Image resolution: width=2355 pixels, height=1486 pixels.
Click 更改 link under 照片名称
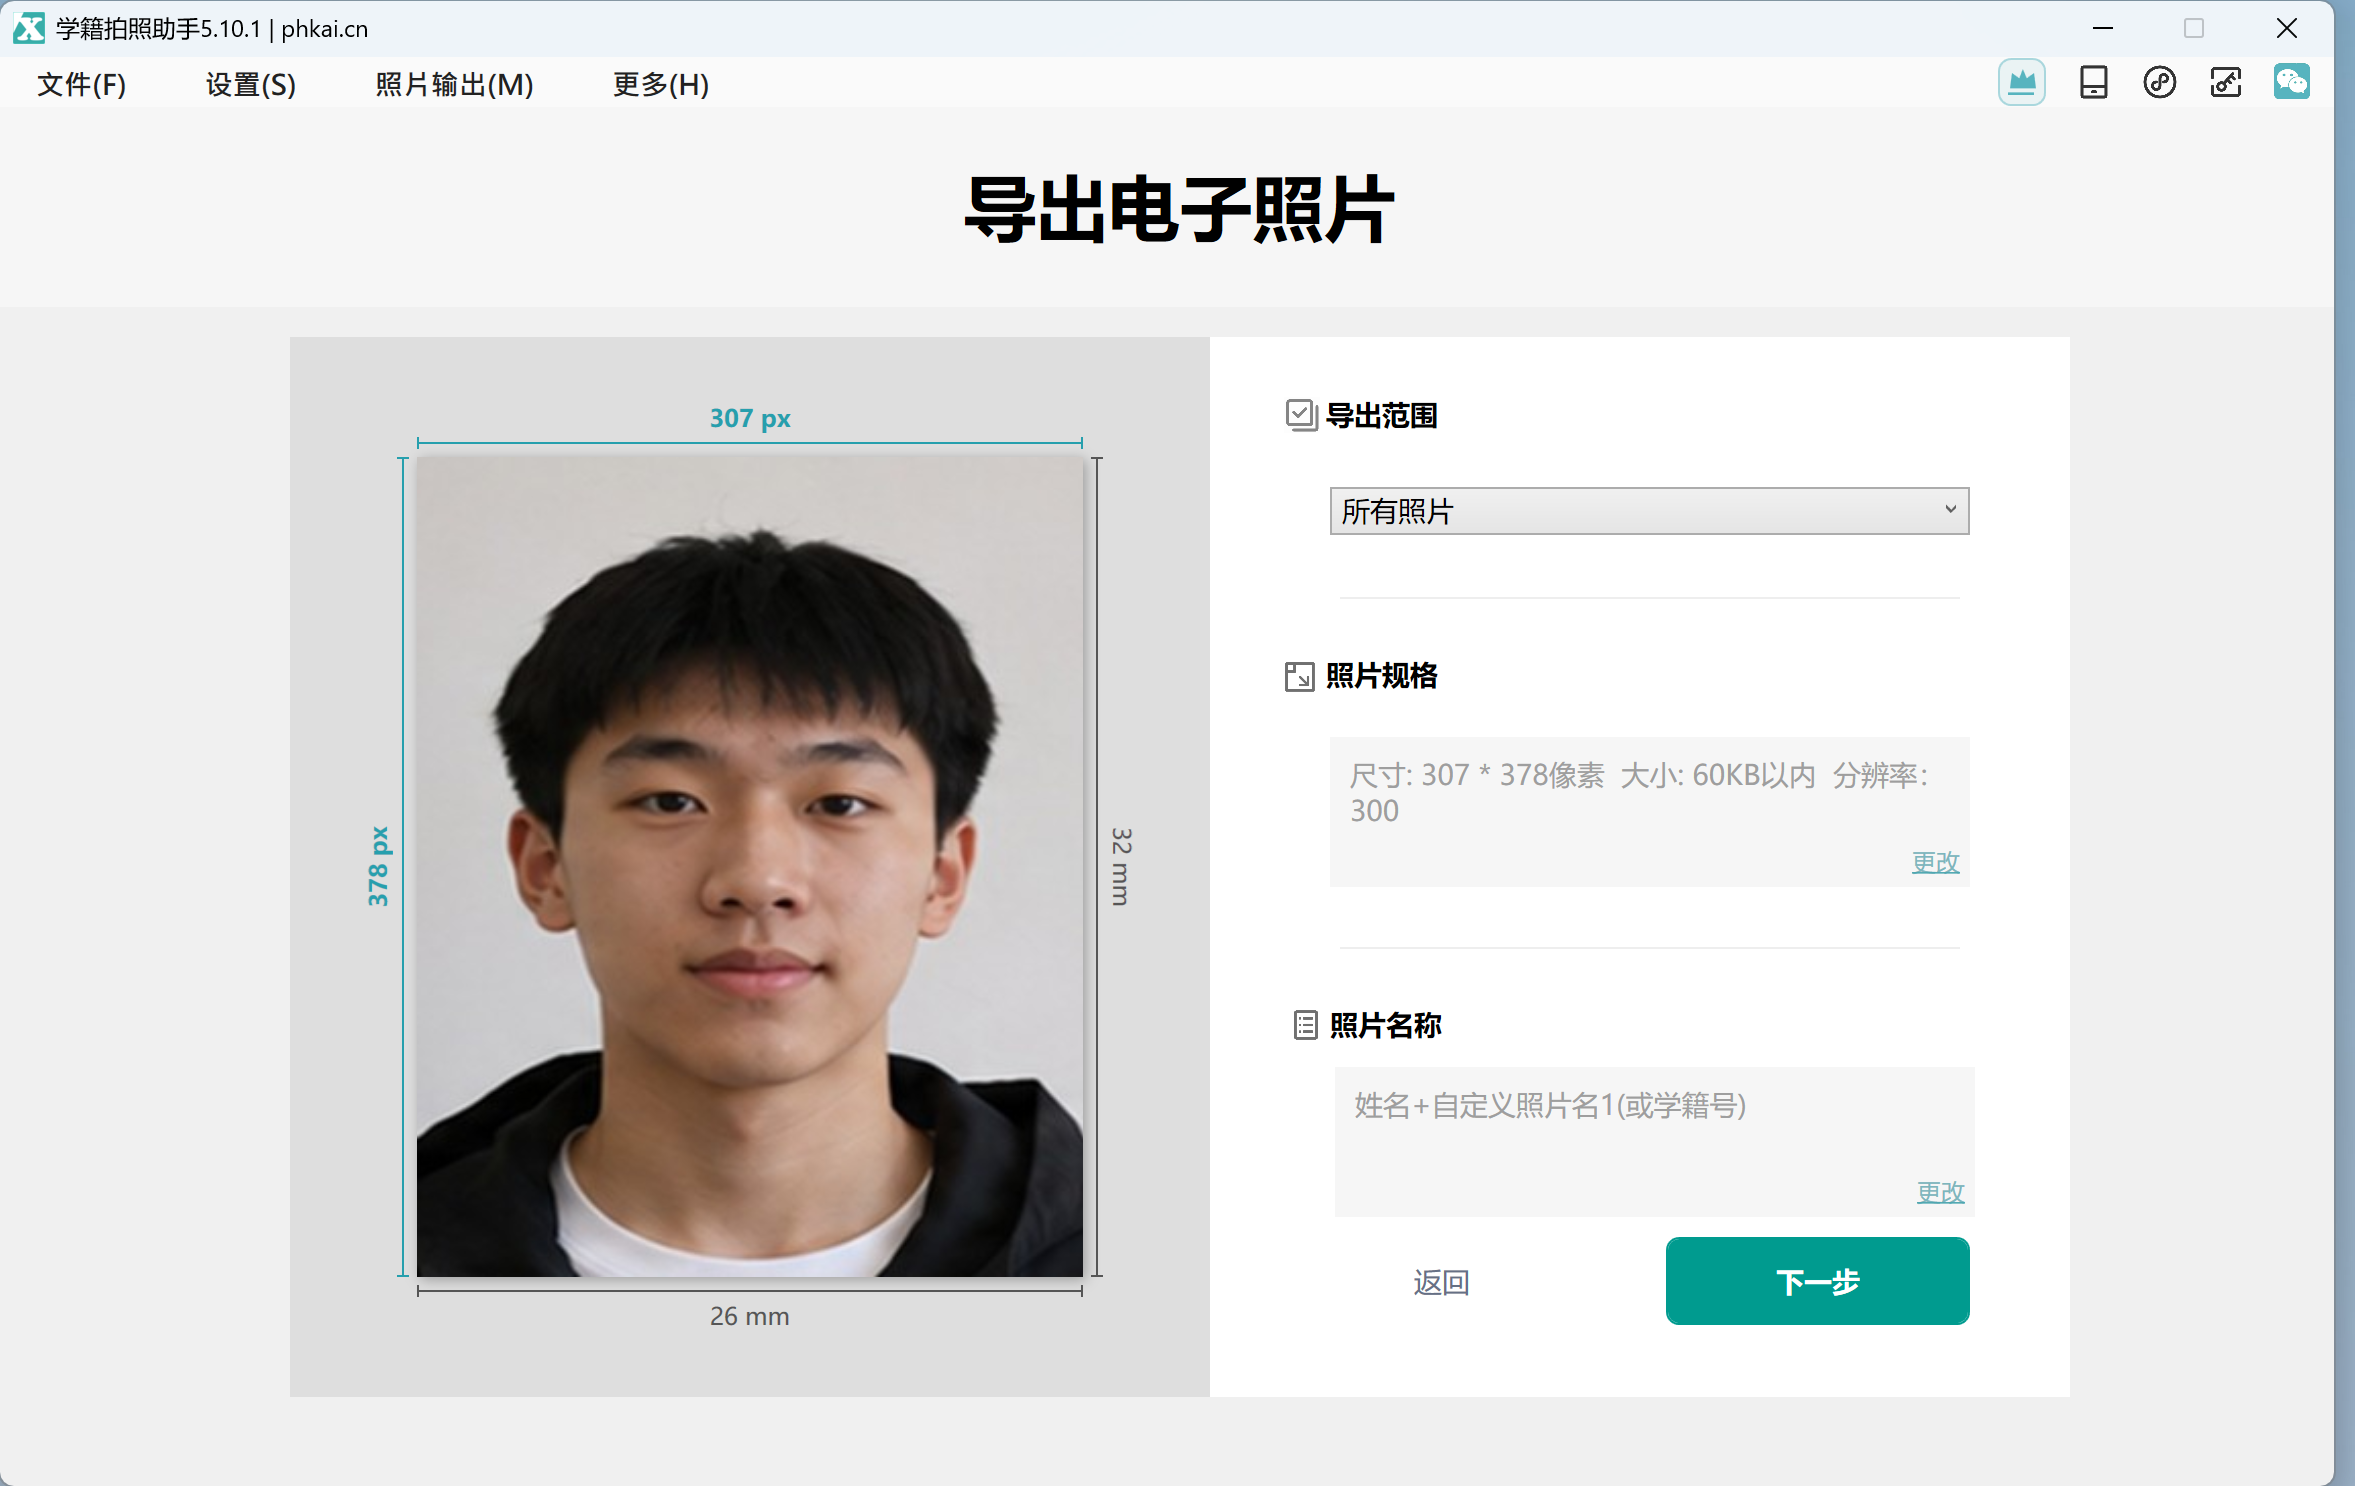coord(1940,1192)
